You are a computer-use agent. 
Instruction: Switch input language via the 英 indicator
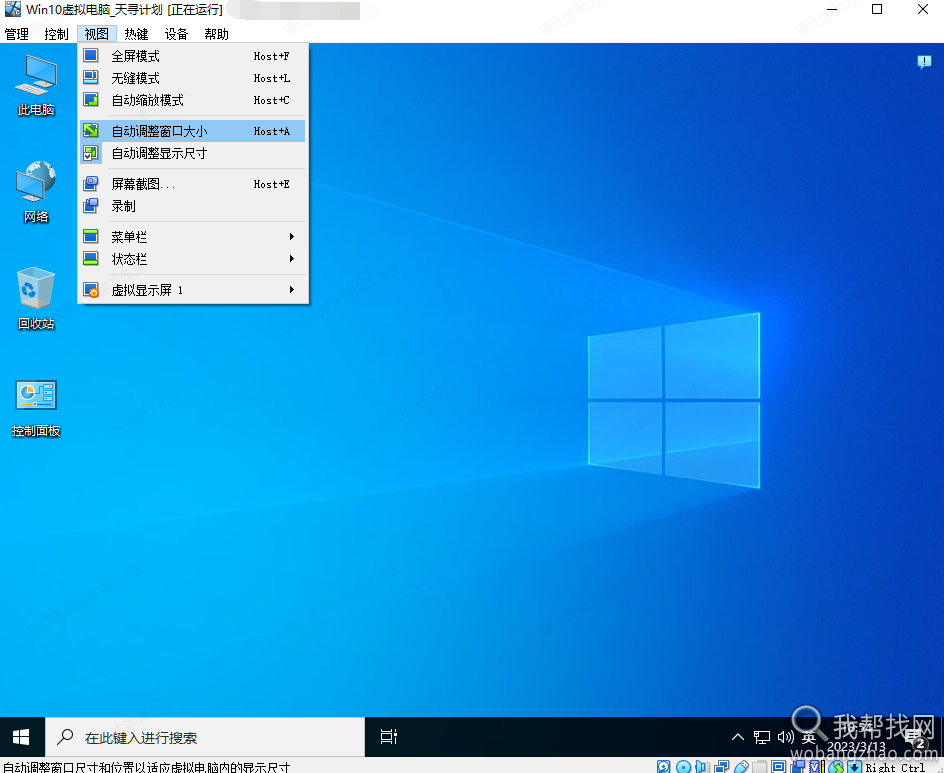[808, 737]
